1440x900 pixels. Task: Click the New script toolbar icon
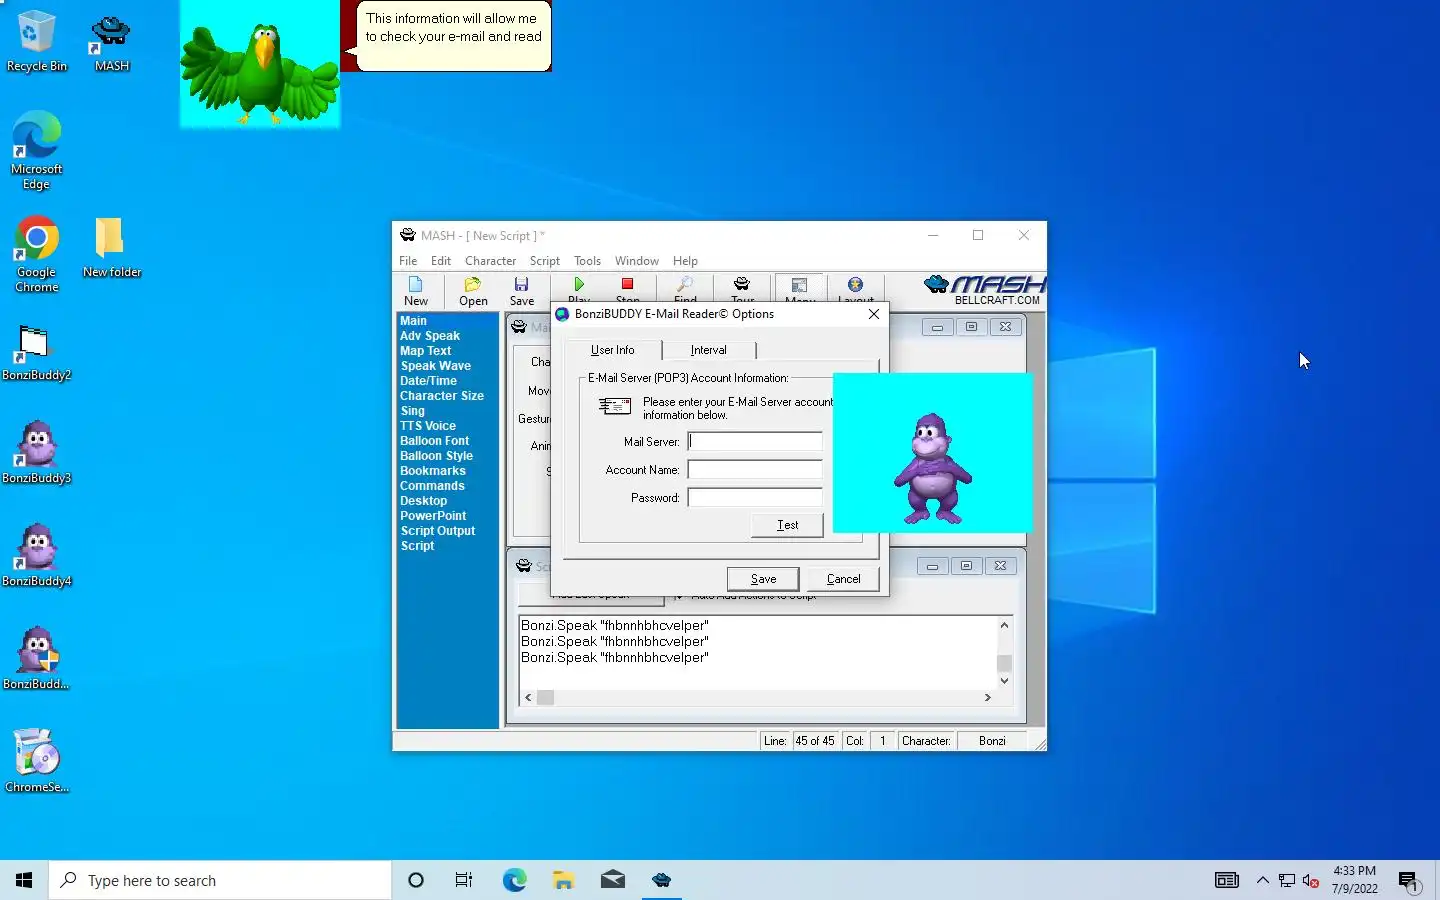point(416,291)
